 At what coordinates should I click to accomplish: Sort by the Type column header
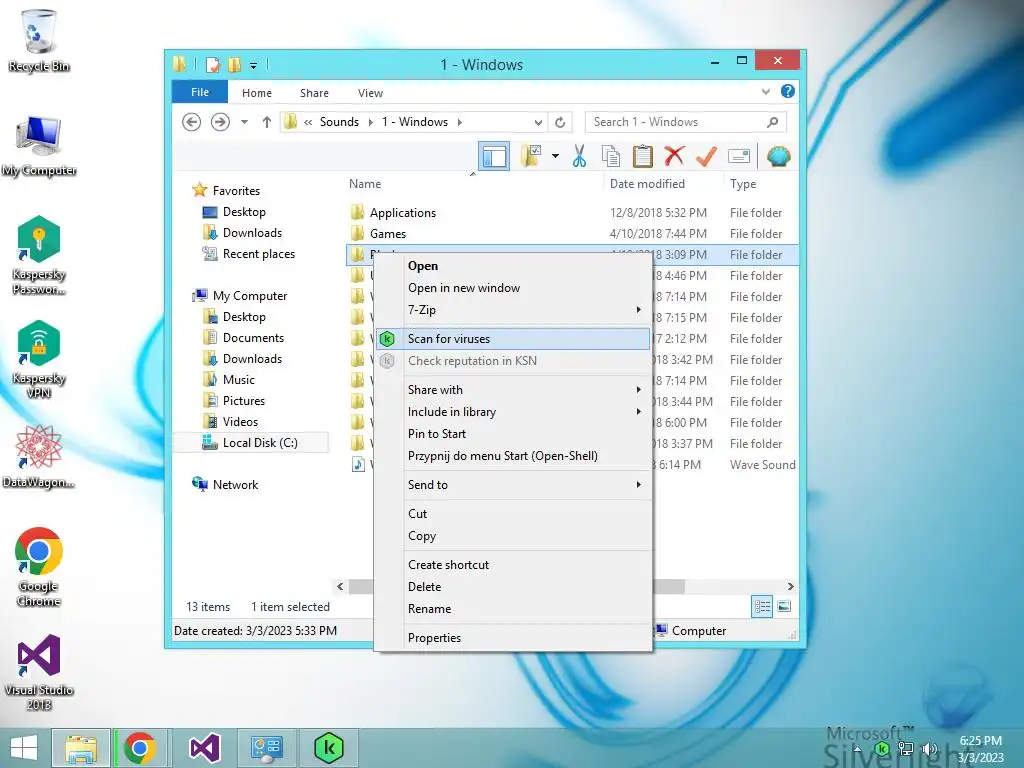coord(761,184)
